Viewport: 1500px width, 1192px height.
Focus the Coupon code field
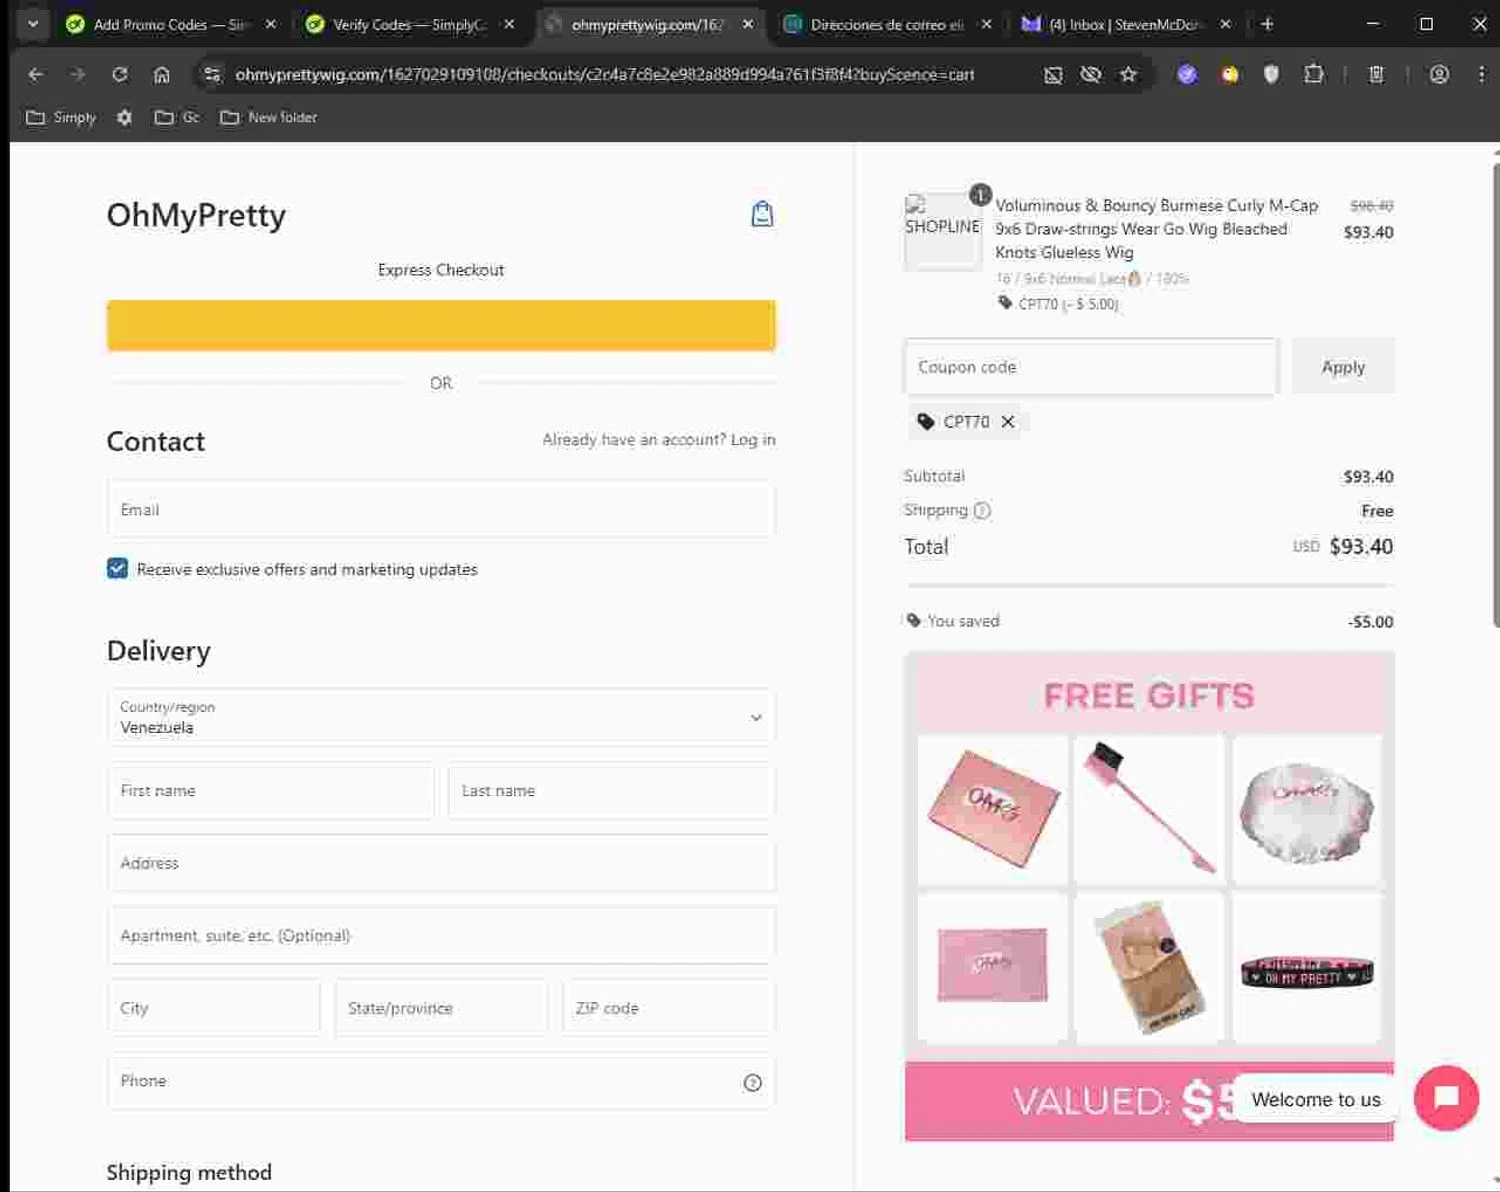[x=1091, y=367]
